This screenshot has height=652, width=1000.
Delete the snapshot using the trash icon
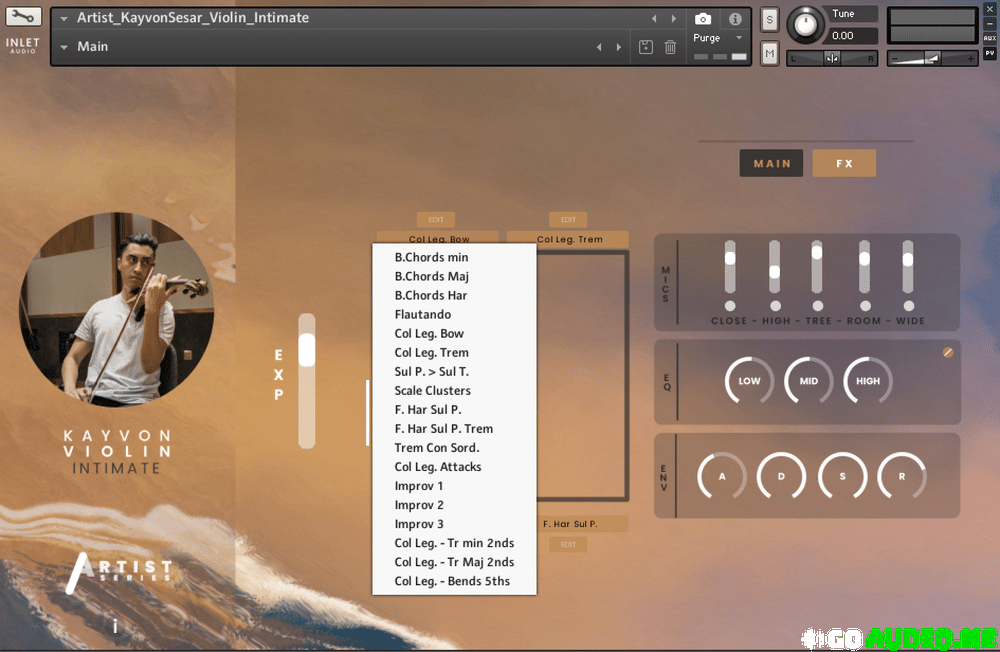[670, 47]
